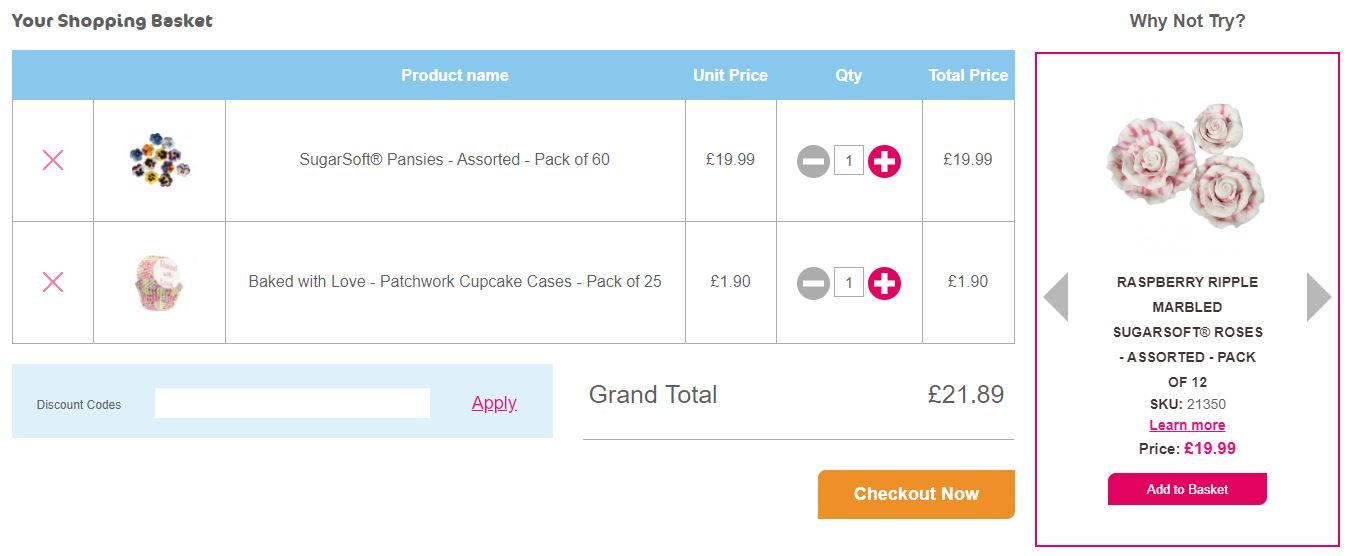Remove SugarSoft Pansies from basket

click(53, 160)
